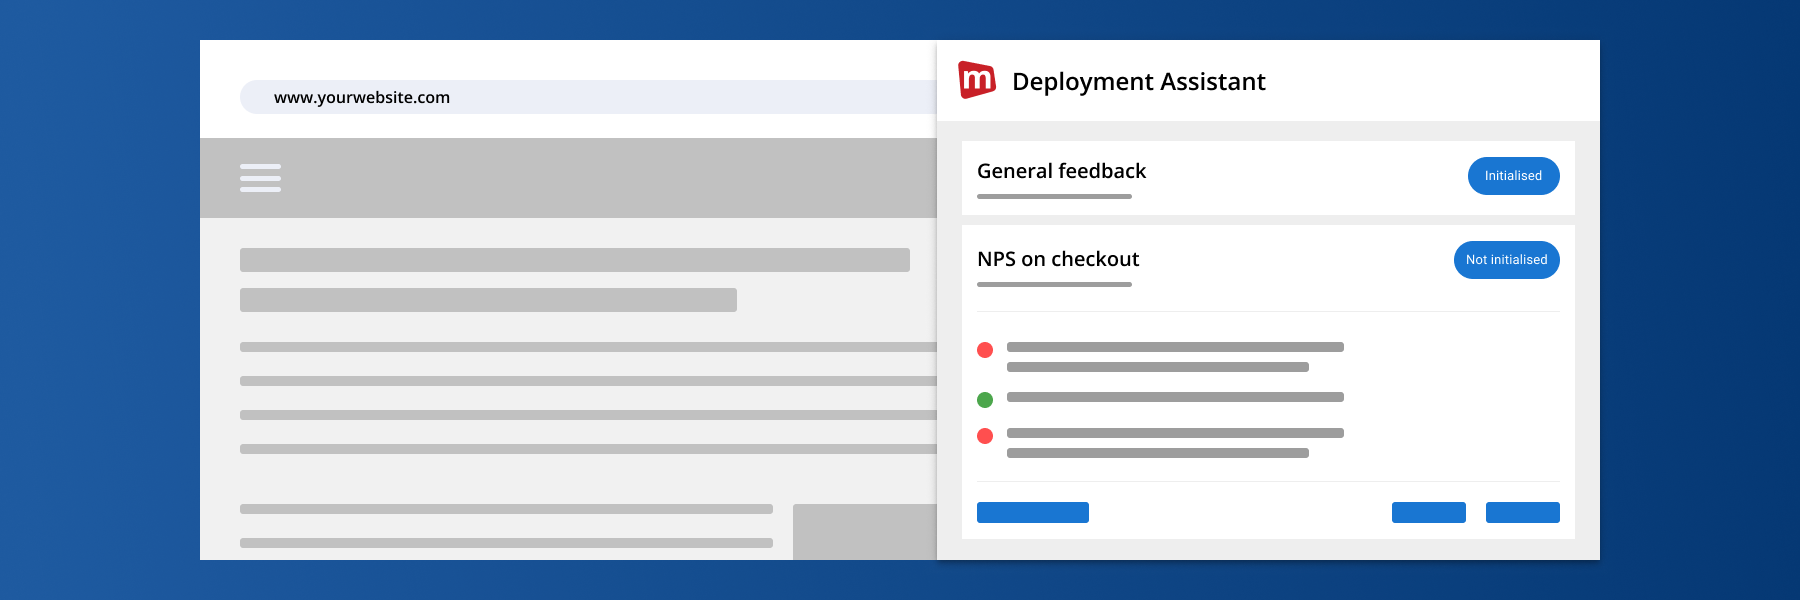
Task: Click the hamburger menu icon
Action: (x=260, y=178)
